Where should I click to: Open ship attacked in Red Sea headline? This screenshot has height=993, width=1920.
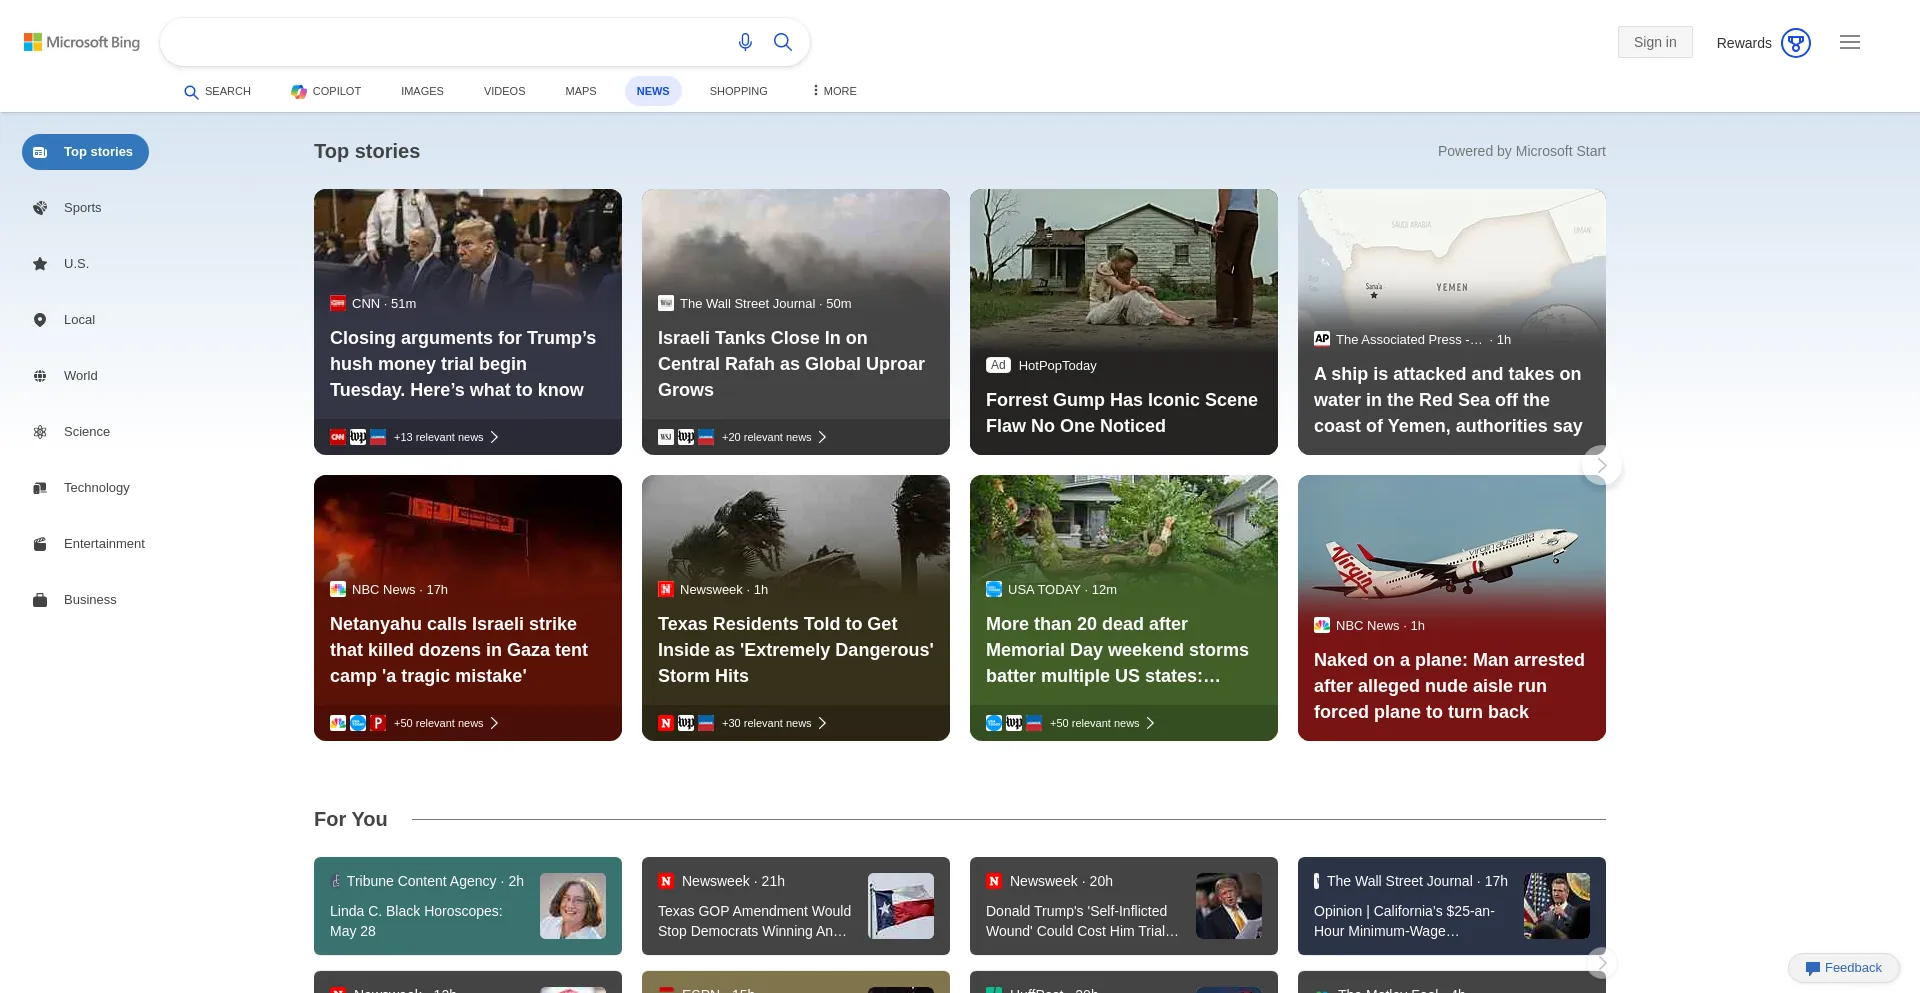[1448, 400]
